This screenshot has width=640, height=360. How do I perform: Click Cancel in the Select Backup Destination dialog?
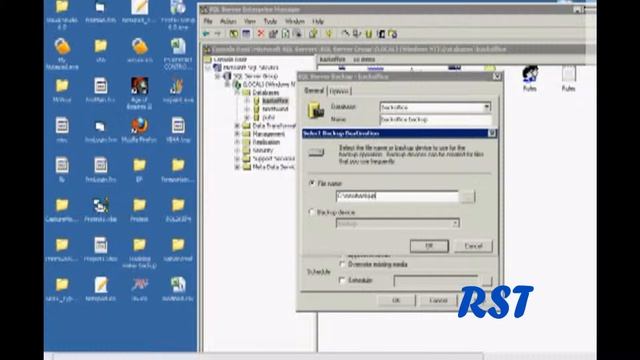point(473,246)
